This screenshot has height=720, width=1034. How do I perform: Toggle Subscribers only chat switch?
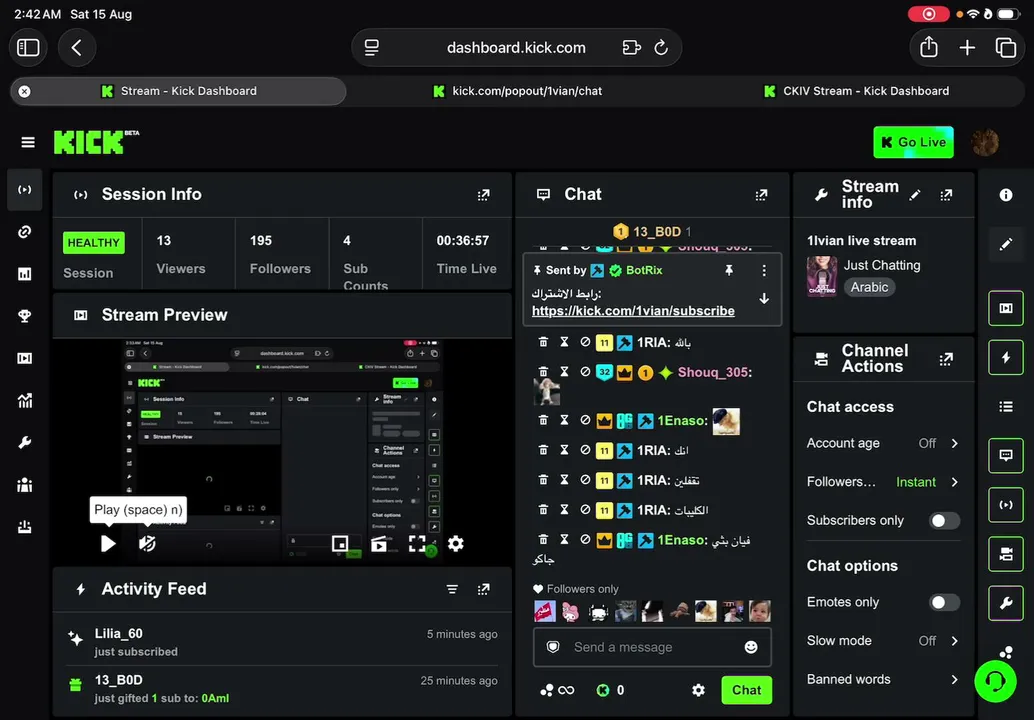(944, 520)
